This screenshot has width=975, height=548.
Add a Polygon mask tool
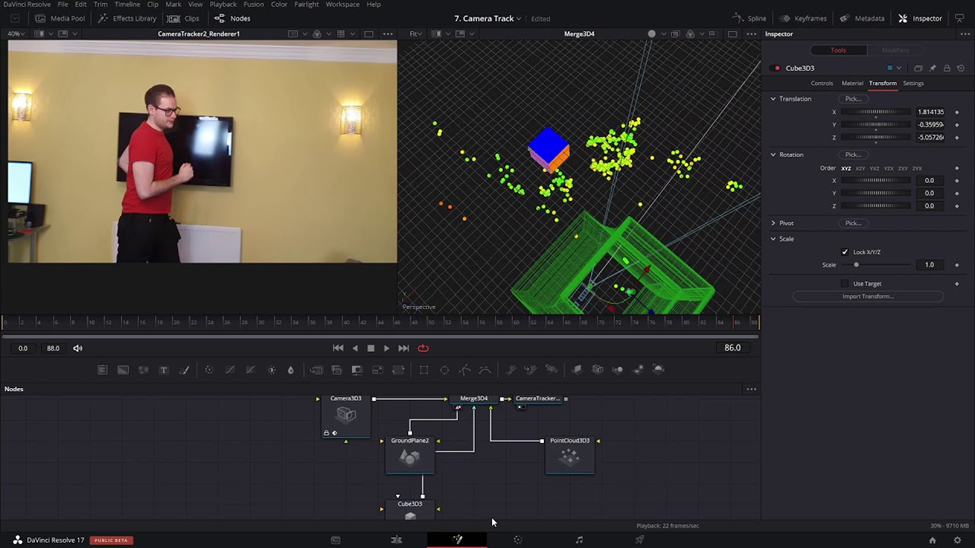point(465,370)
